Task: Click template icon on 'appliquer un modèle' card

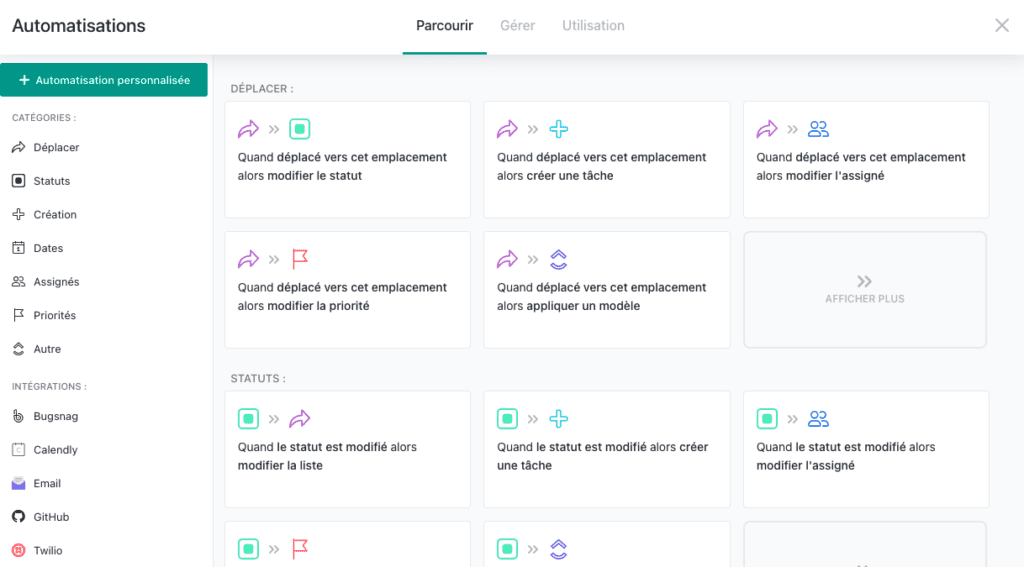Action: (x=558, y=259)
